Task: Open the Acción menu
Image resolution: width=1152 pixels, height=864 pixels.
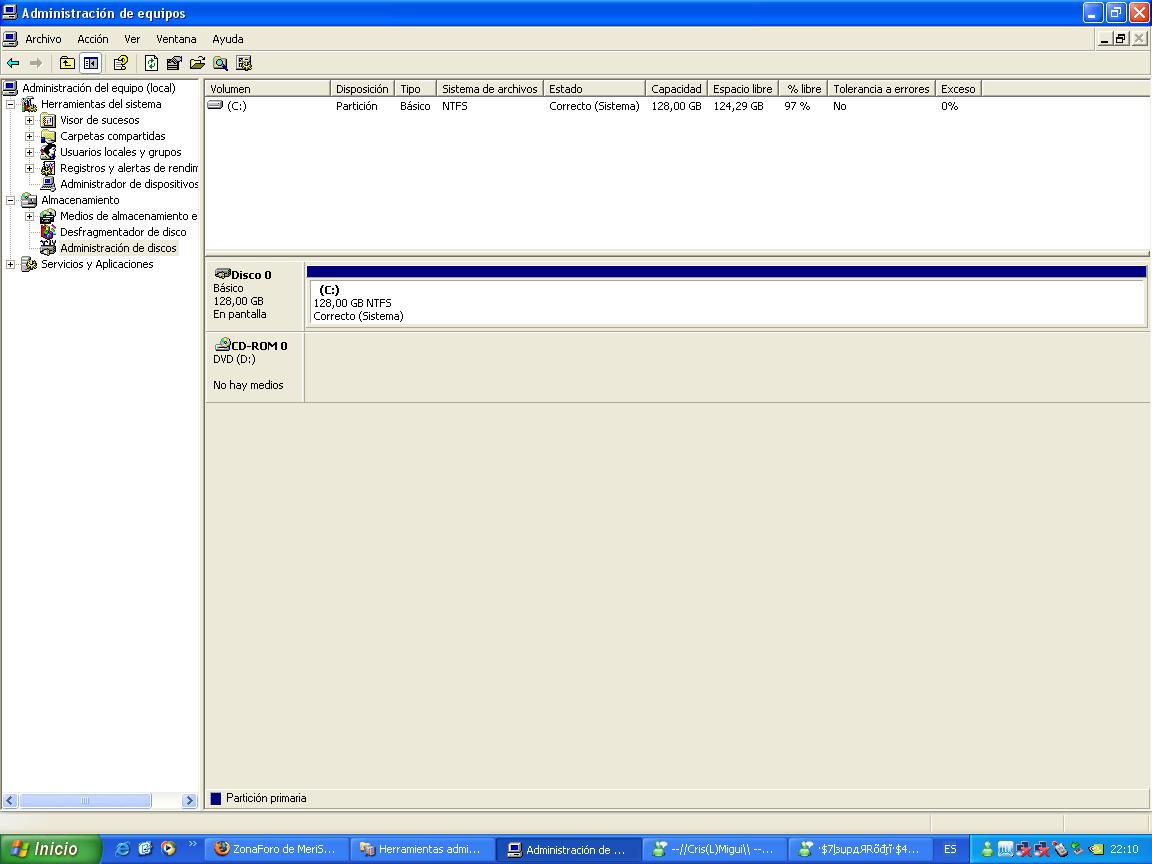Action: [92, 39]
